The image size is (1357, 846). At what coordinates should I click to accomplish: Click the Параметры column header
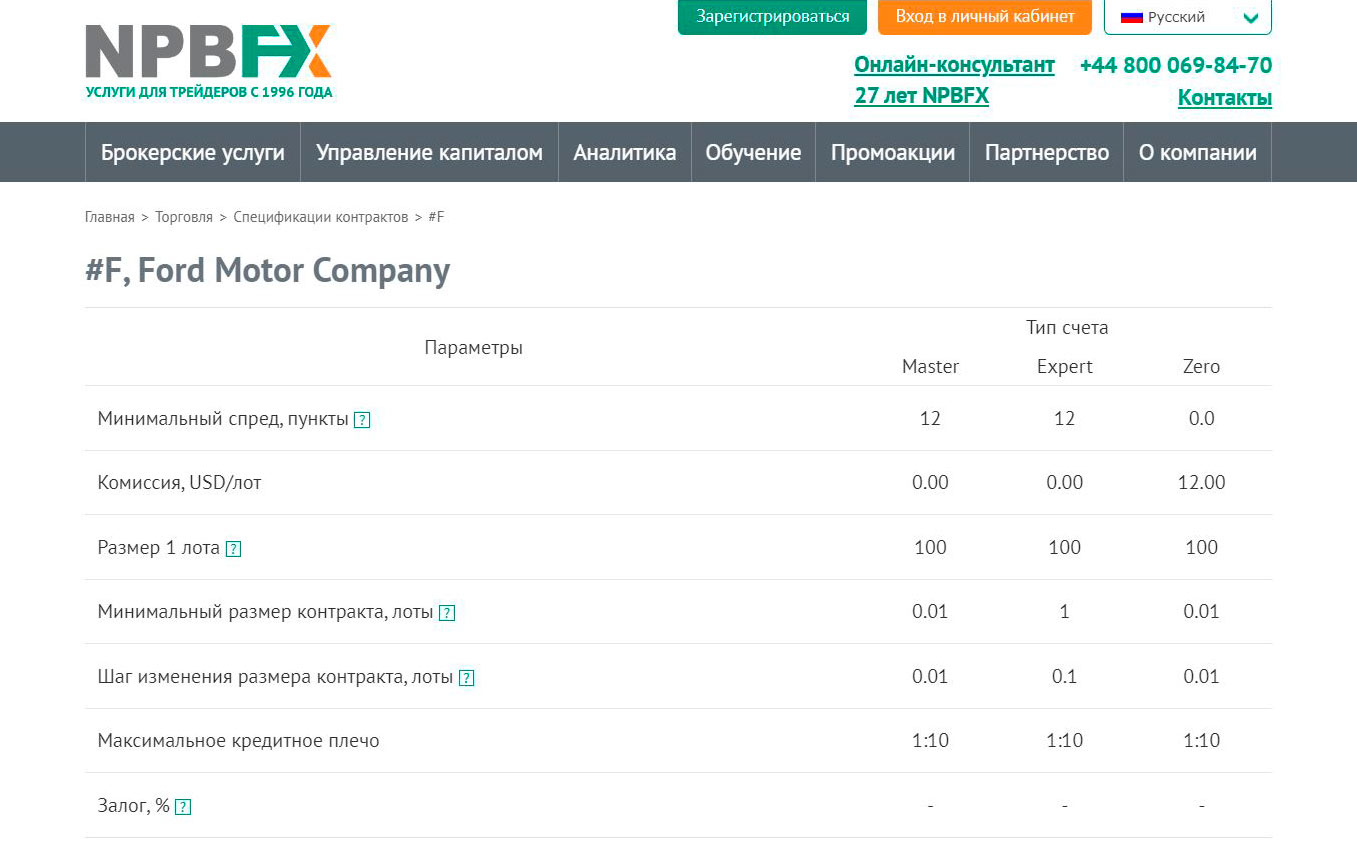[473, 347]
